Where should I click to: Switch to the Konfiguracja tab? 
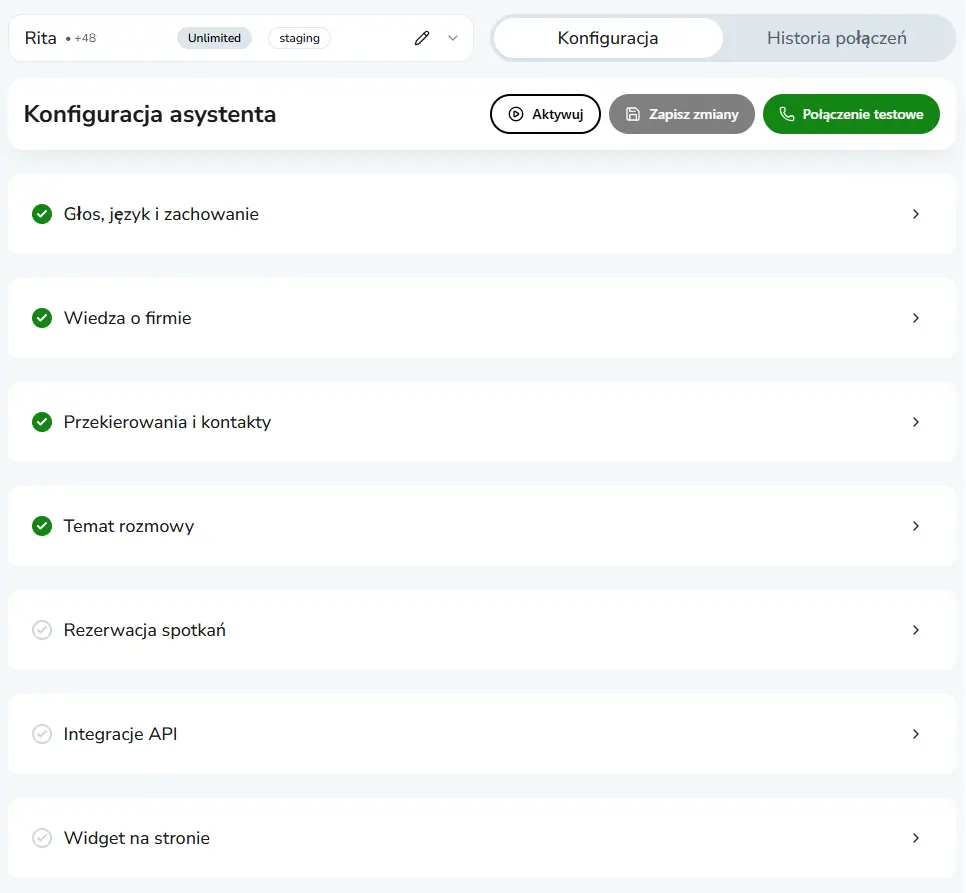pos(608,38)
